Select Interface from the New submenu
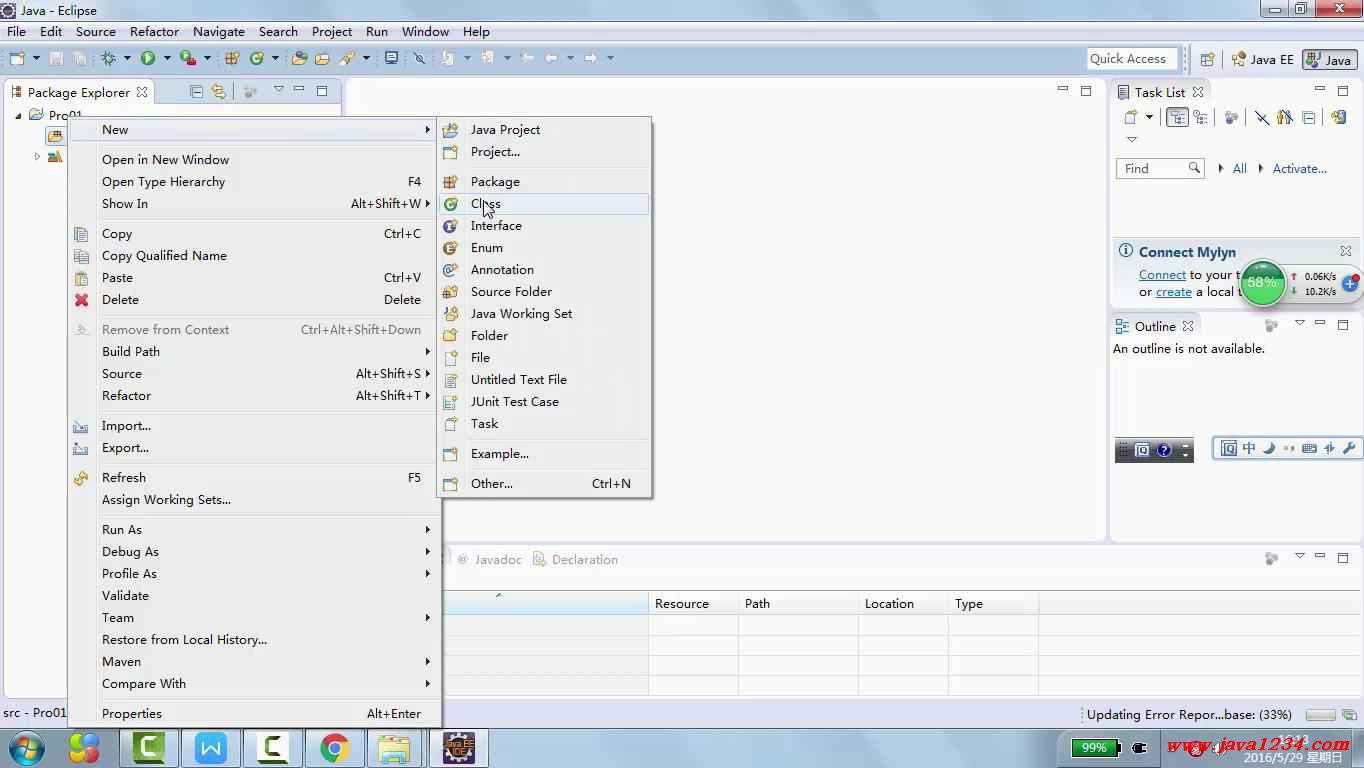Screen dimensions: 1364x768 [544, 226]
